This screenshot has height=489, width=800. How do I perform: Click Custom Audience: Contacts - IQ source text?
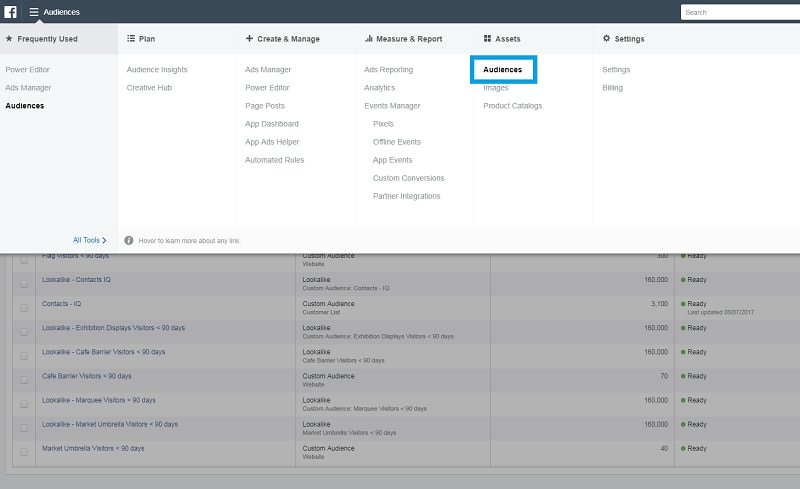click(345, 288)
